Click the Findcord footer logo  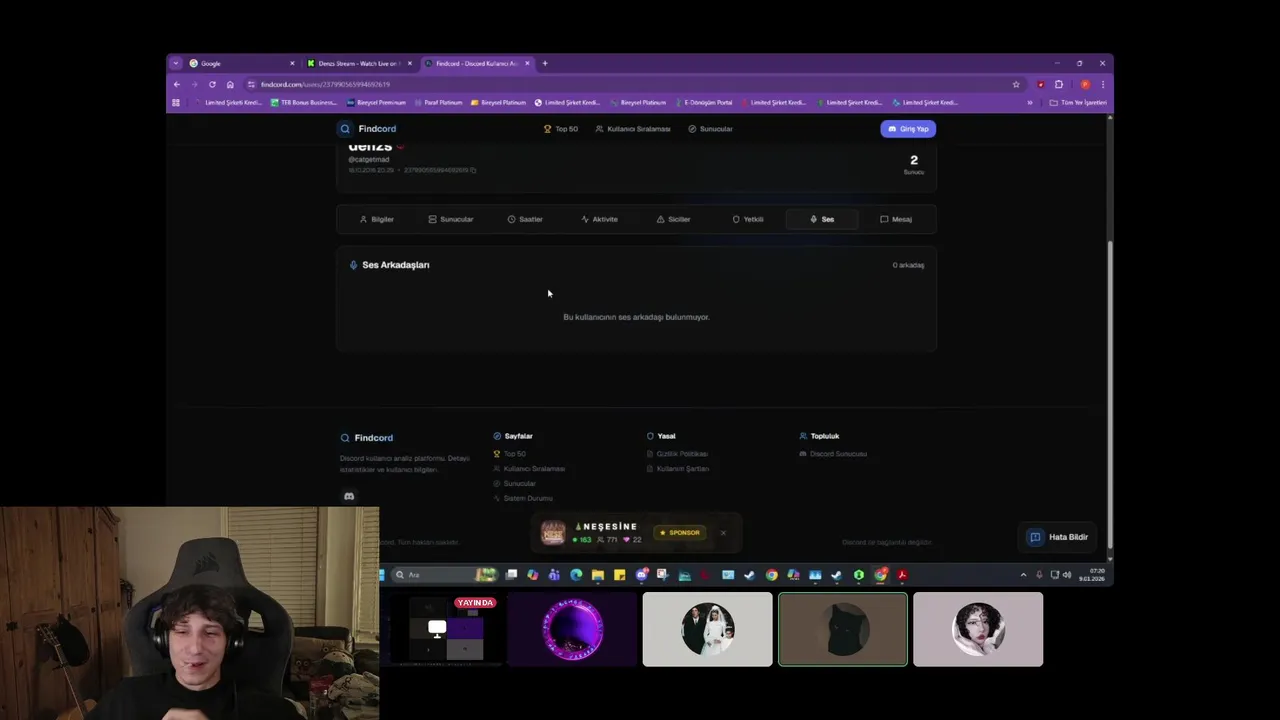coord(367,438)
